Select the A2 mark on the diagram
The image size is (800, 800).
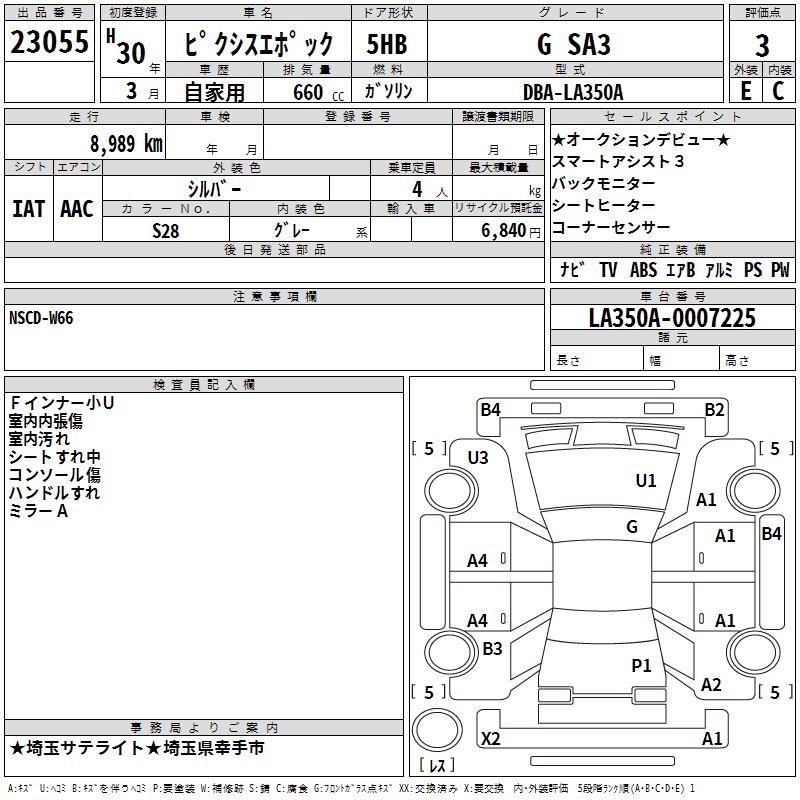tap(711, 685)
